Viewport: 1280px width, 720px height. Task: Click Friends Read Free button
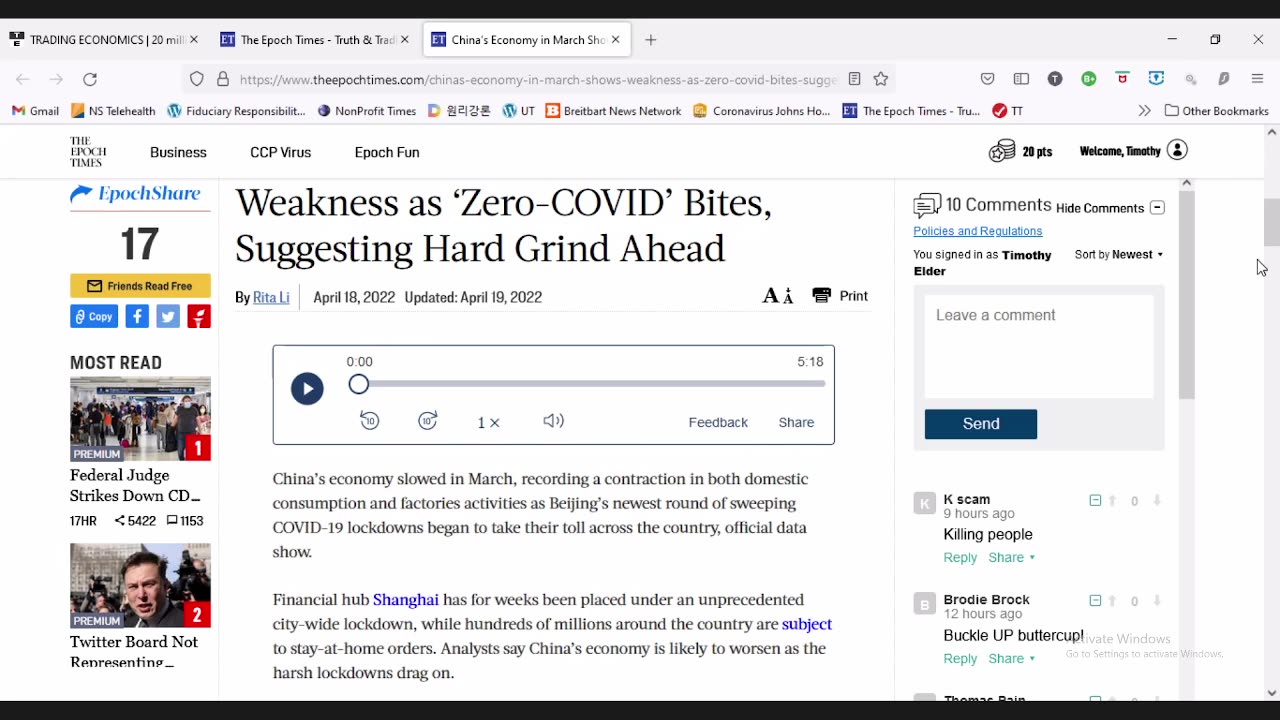click(x=140, y=286)
